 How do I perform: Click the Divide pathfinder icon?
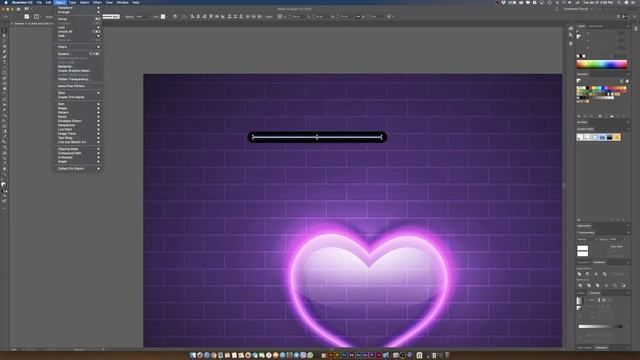click(580, 285)
